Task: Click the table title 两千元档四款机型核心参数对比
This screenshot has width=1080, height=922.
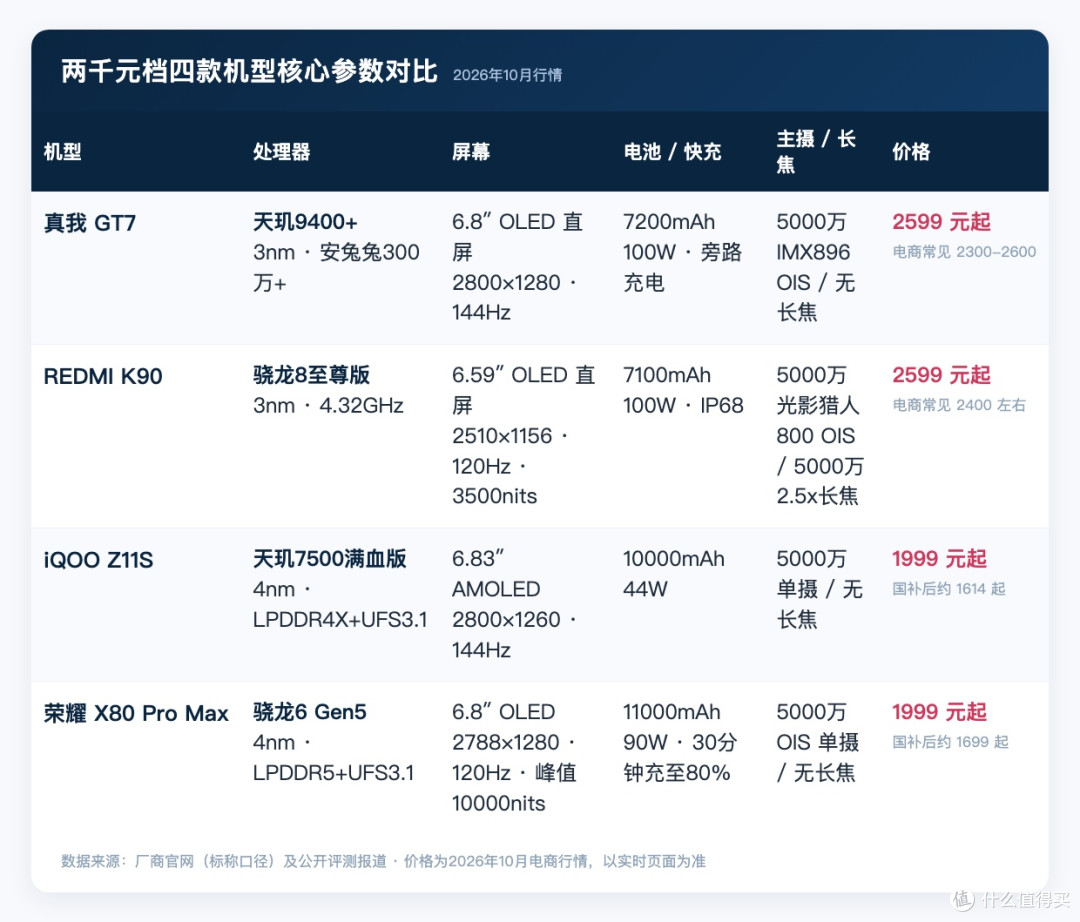Action: coord(249,71)
